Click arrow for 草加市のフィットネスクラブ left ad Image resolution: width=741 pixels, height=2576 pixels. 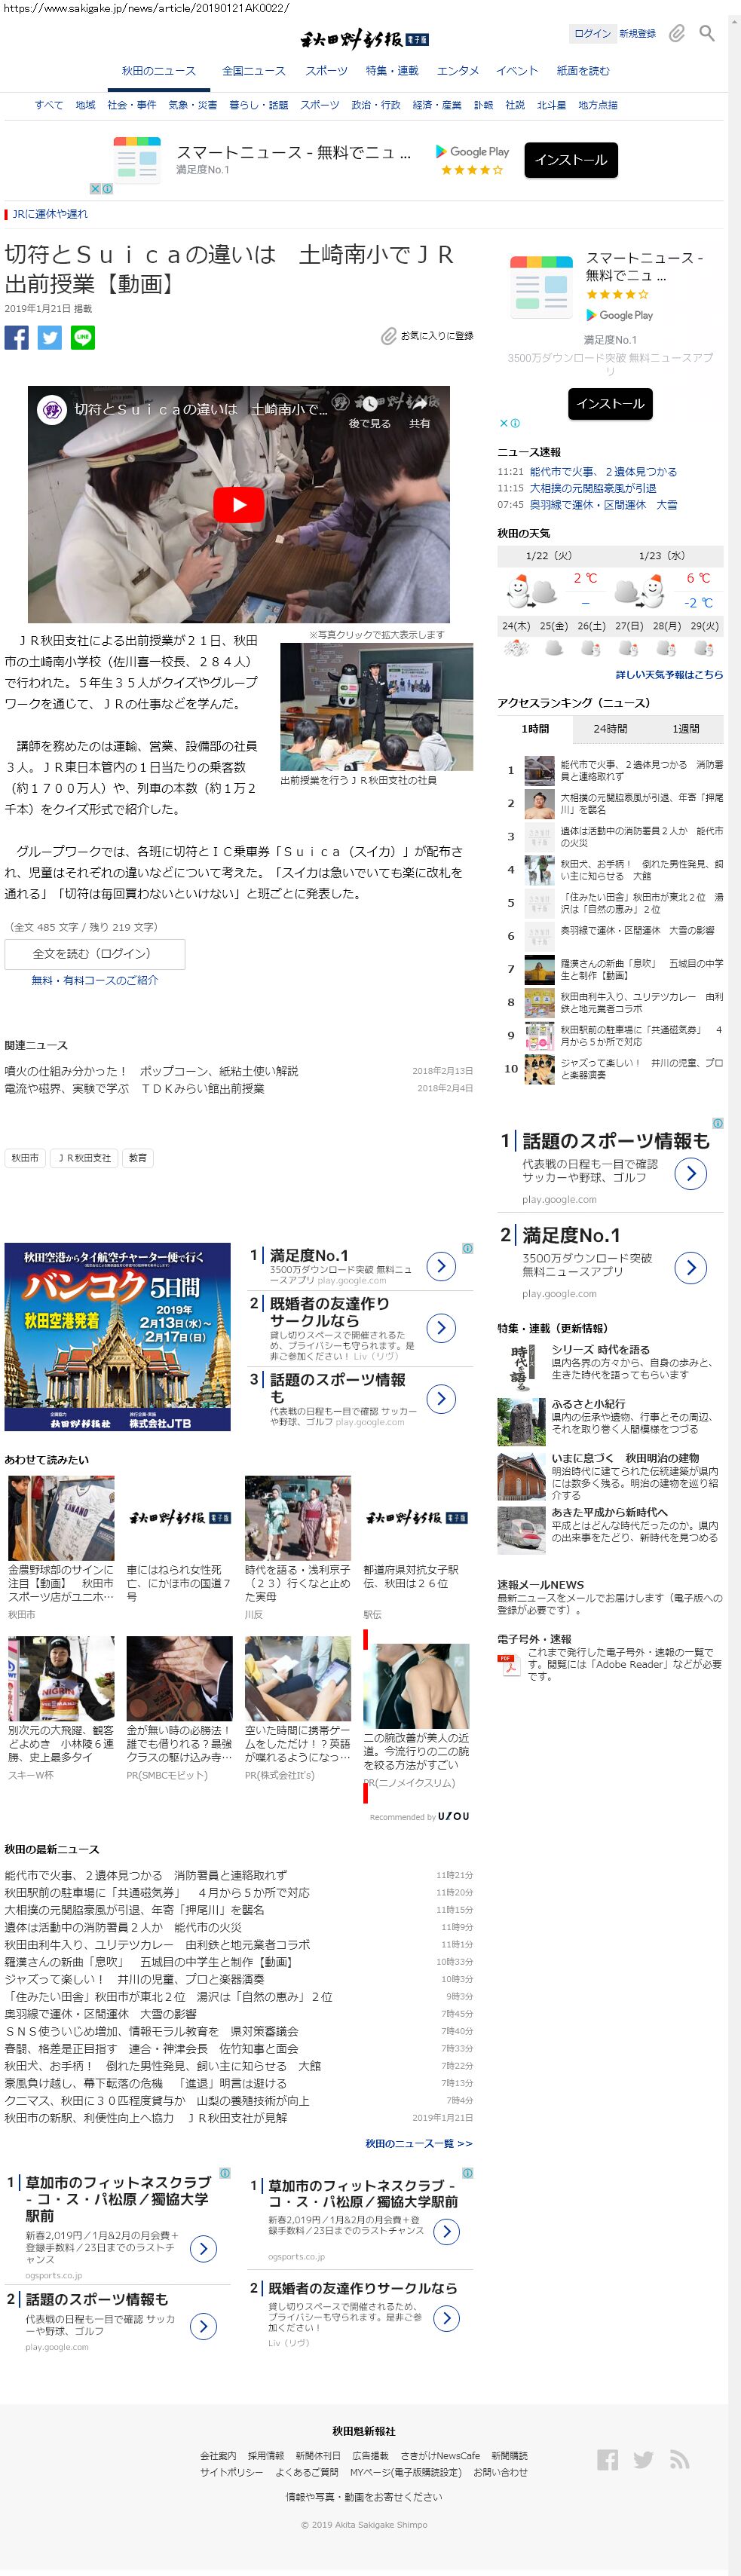click(x=203, y=2249)
